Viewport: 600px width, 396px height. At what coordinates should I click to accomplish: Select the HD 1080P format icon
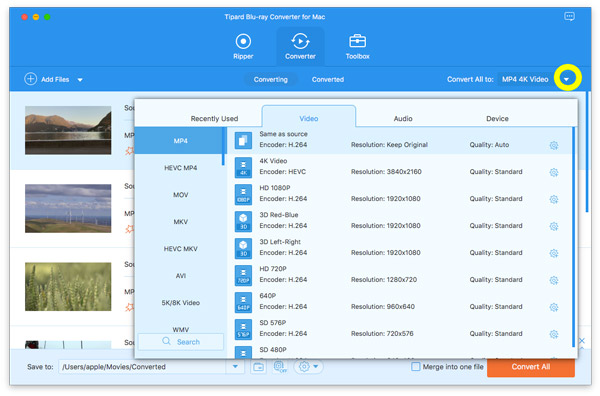pos(243,194)
